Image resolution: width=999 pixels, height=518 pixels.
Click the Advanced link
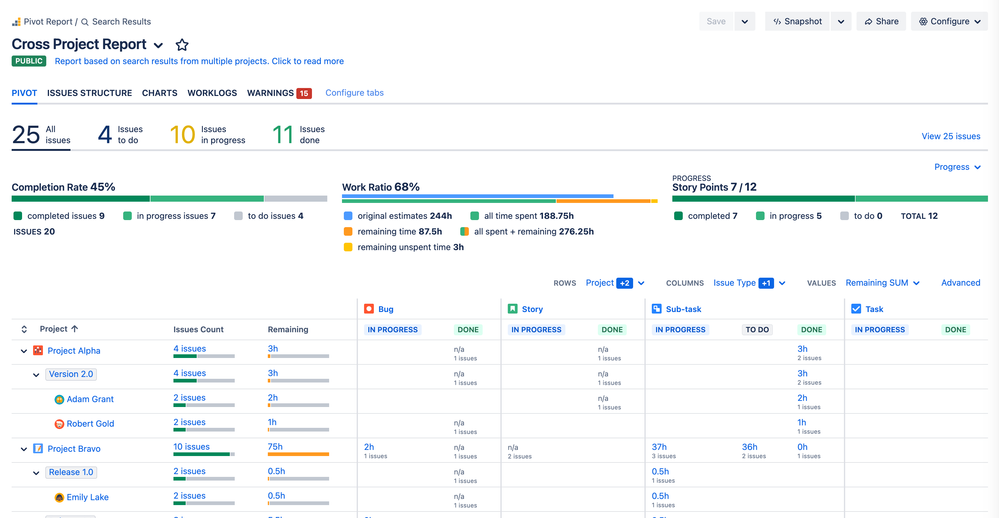961,283
